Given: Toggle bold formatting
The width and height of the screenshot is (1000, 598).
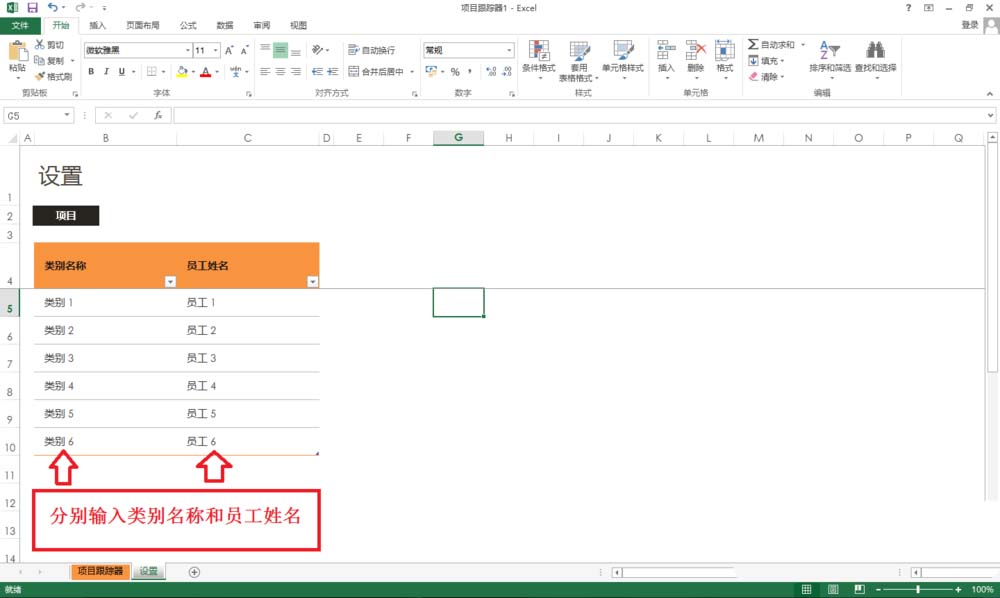Looking at the screenshot, I should [91, 71].
